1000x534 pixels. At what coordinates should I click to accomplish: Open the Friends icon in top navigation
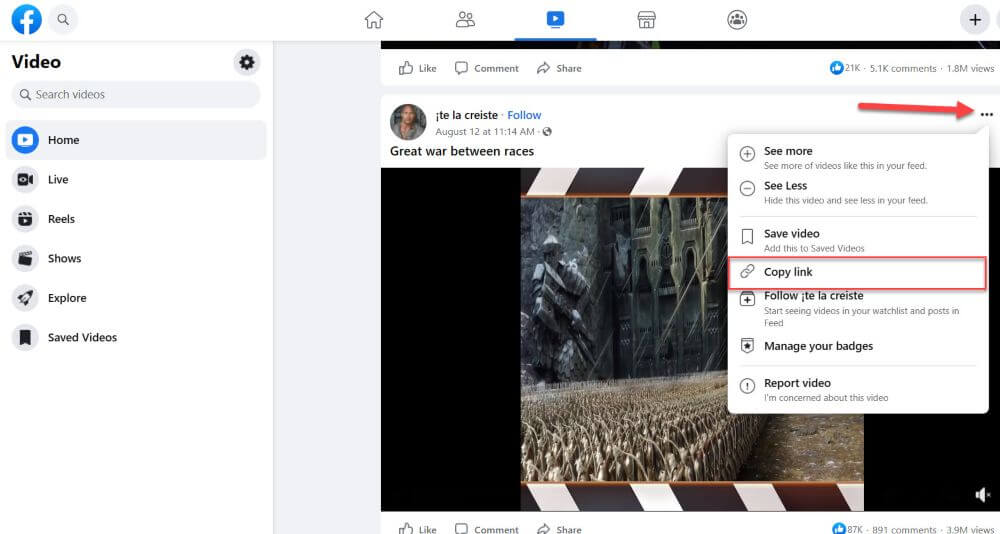pos(465,20)
